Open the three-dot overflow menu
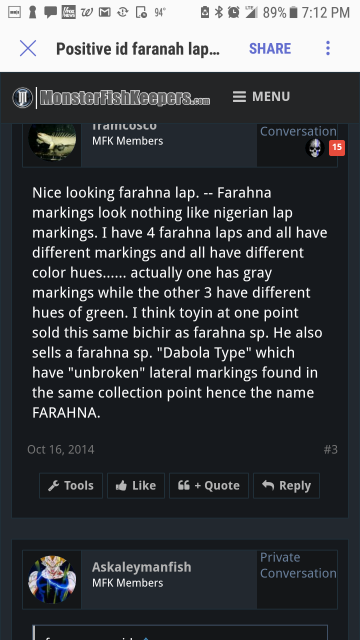 point(328,49)
